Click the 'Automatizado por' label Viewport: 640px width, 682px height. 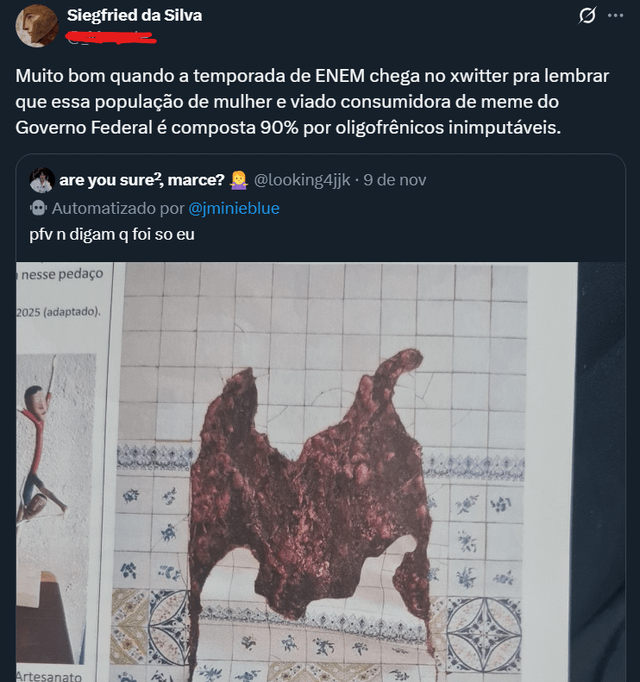(118, 208)
